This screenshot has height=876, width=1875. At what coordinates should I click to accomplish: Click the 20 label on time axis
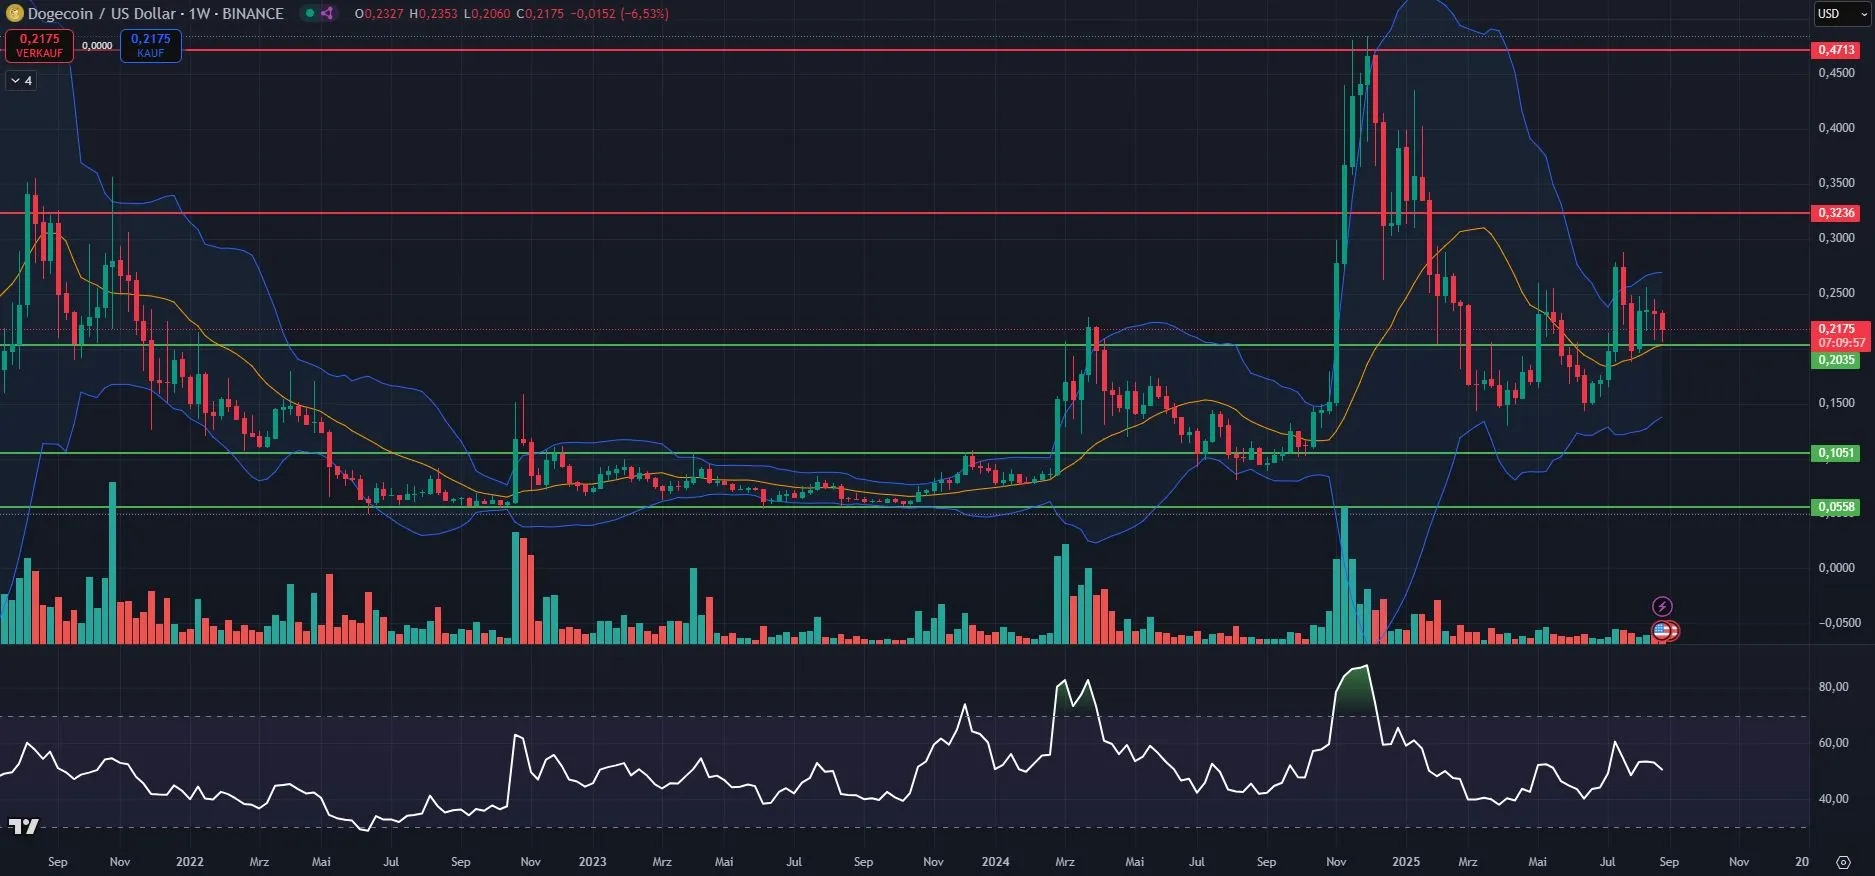tap(1802, 862)
